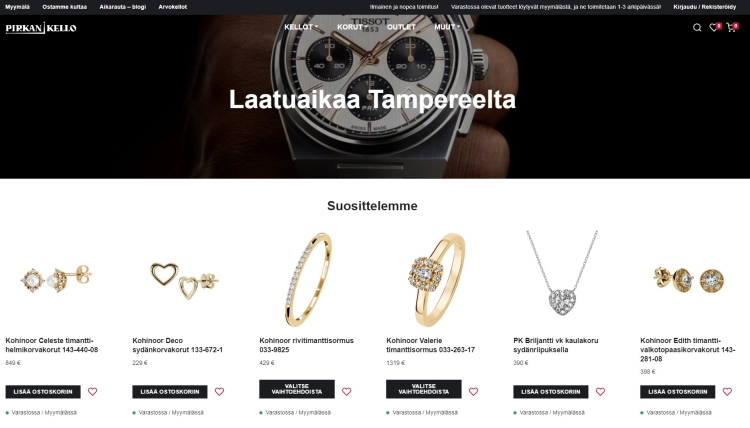Open the Arvokellot top link
750x428 pixels.
pyautogui.click(x=173, y=7)
